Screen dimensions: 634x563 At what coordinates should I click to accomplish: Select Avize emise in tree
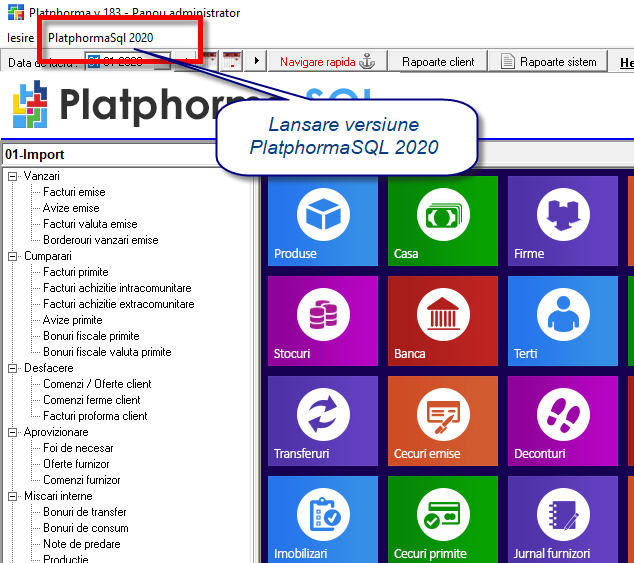click(x=71, y=208)
